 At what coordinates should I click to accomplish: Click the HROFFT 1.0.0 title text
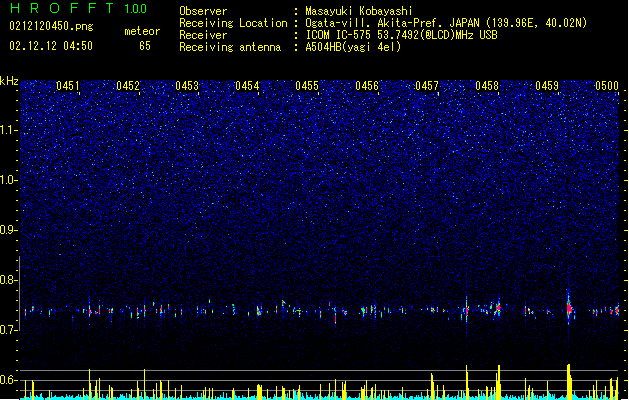79,8
